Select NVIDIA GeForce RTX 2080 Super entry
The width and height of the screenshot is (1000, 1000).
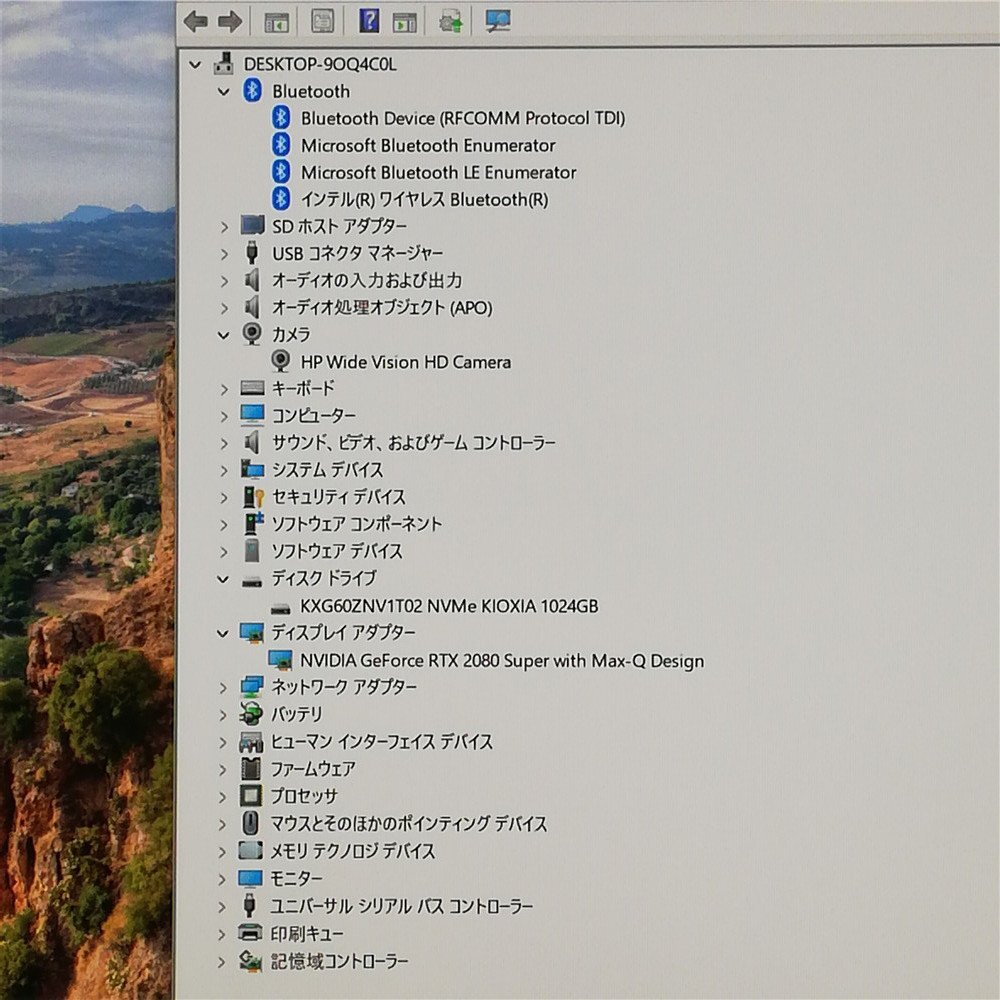(x=502, y=661)
